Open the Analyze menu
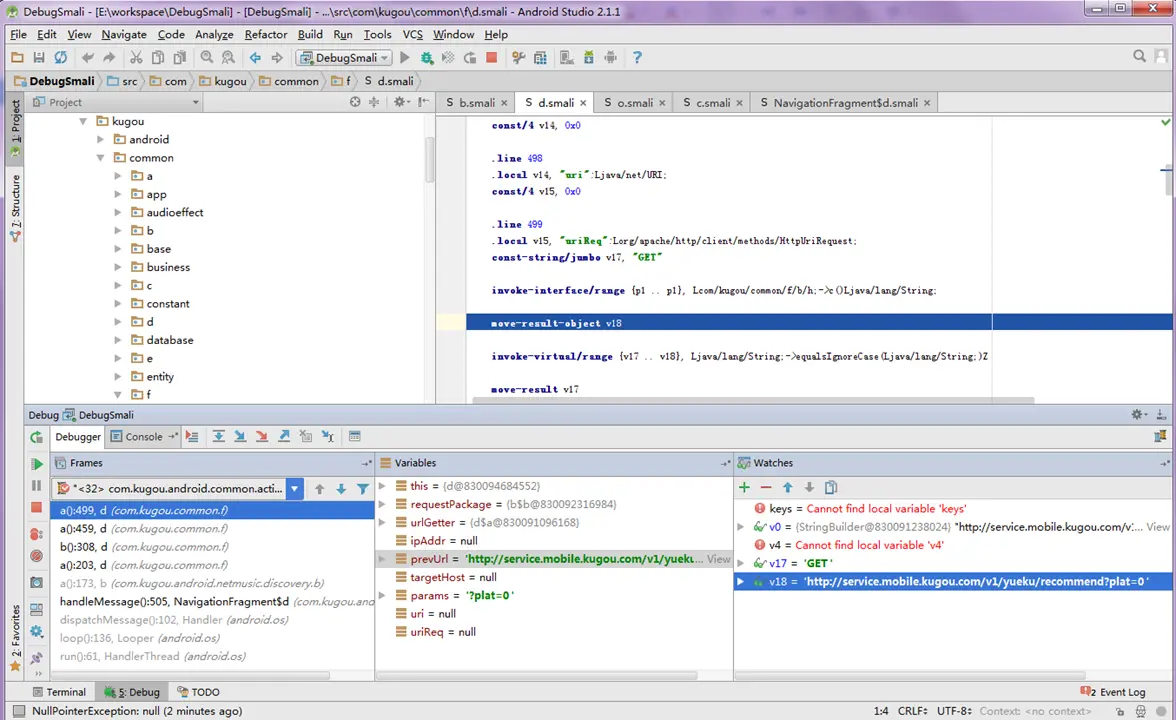 pyautogui.click(x=214, y=34)
